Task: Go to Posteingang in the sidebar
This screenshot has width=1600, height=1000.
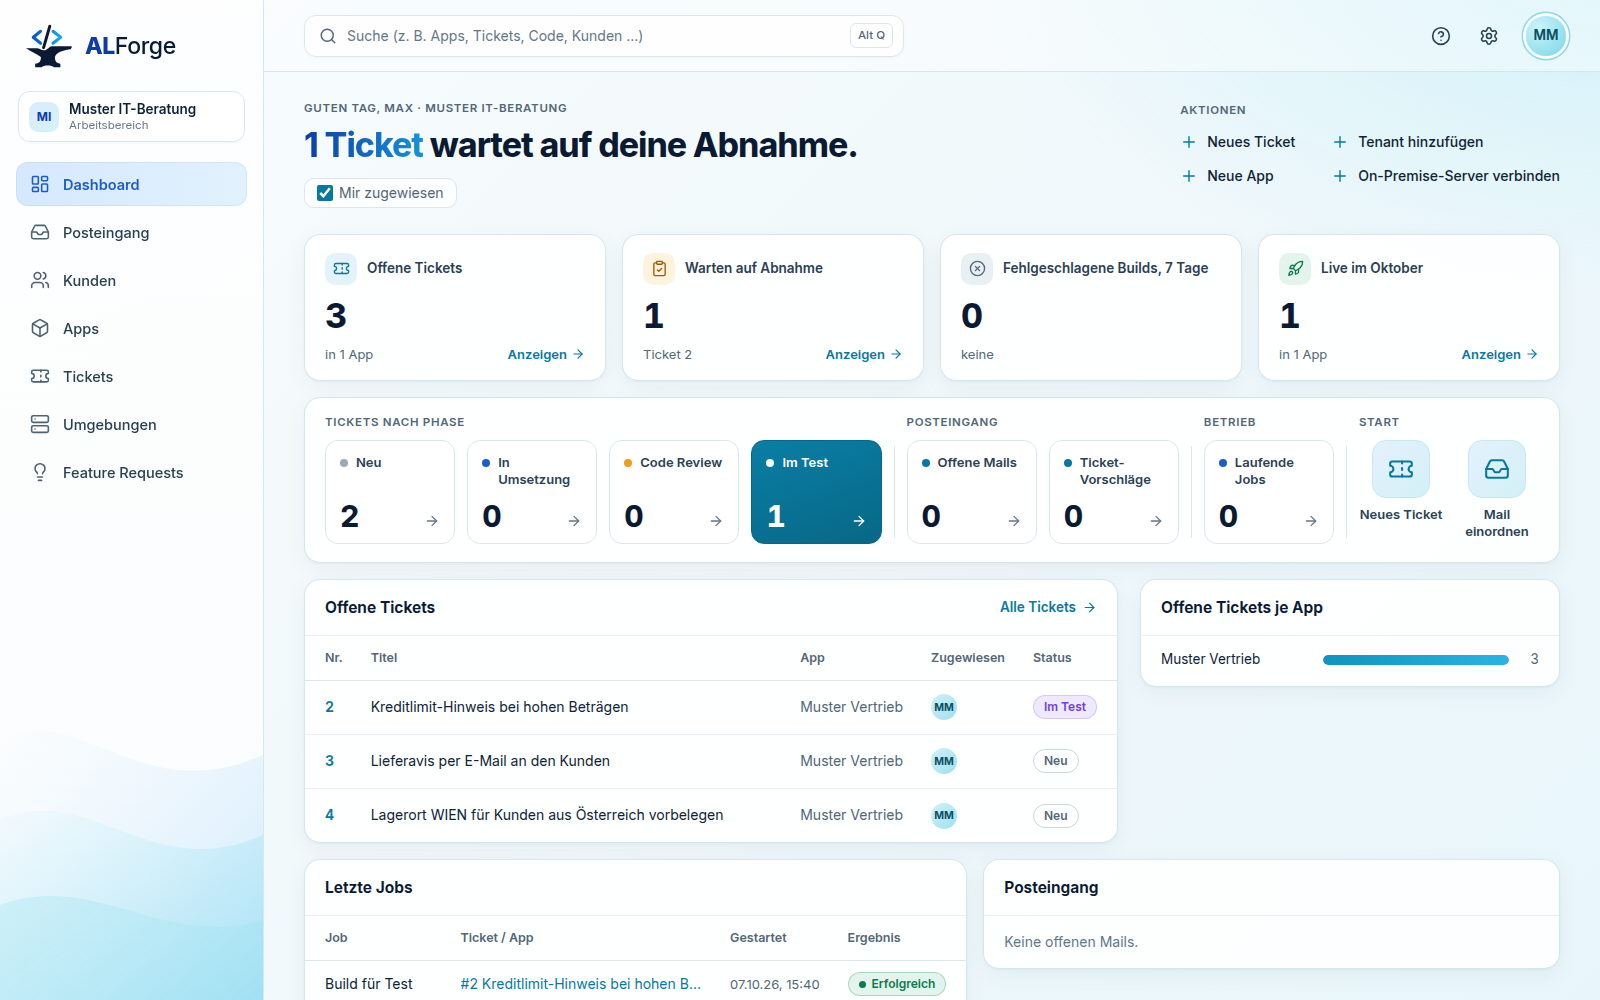Action: pos(131,232)
